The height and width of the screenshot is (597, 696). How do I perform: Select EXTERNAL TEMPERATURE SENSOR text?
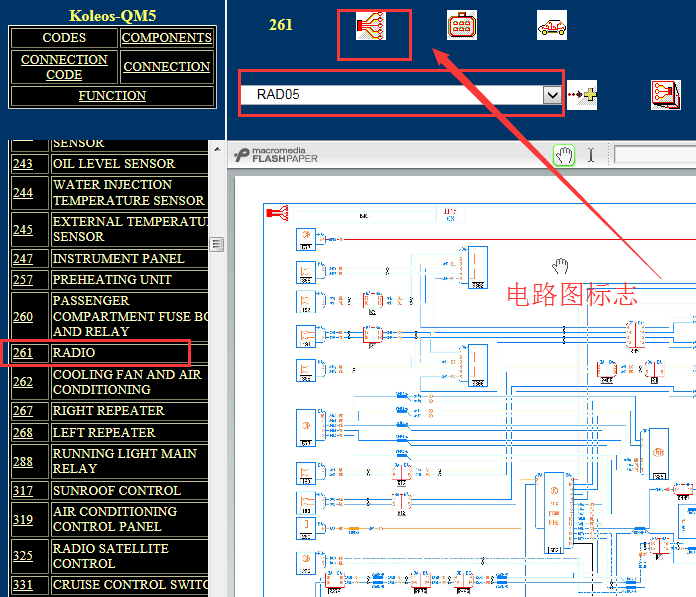pyautogui.click(x=130, y=229)
